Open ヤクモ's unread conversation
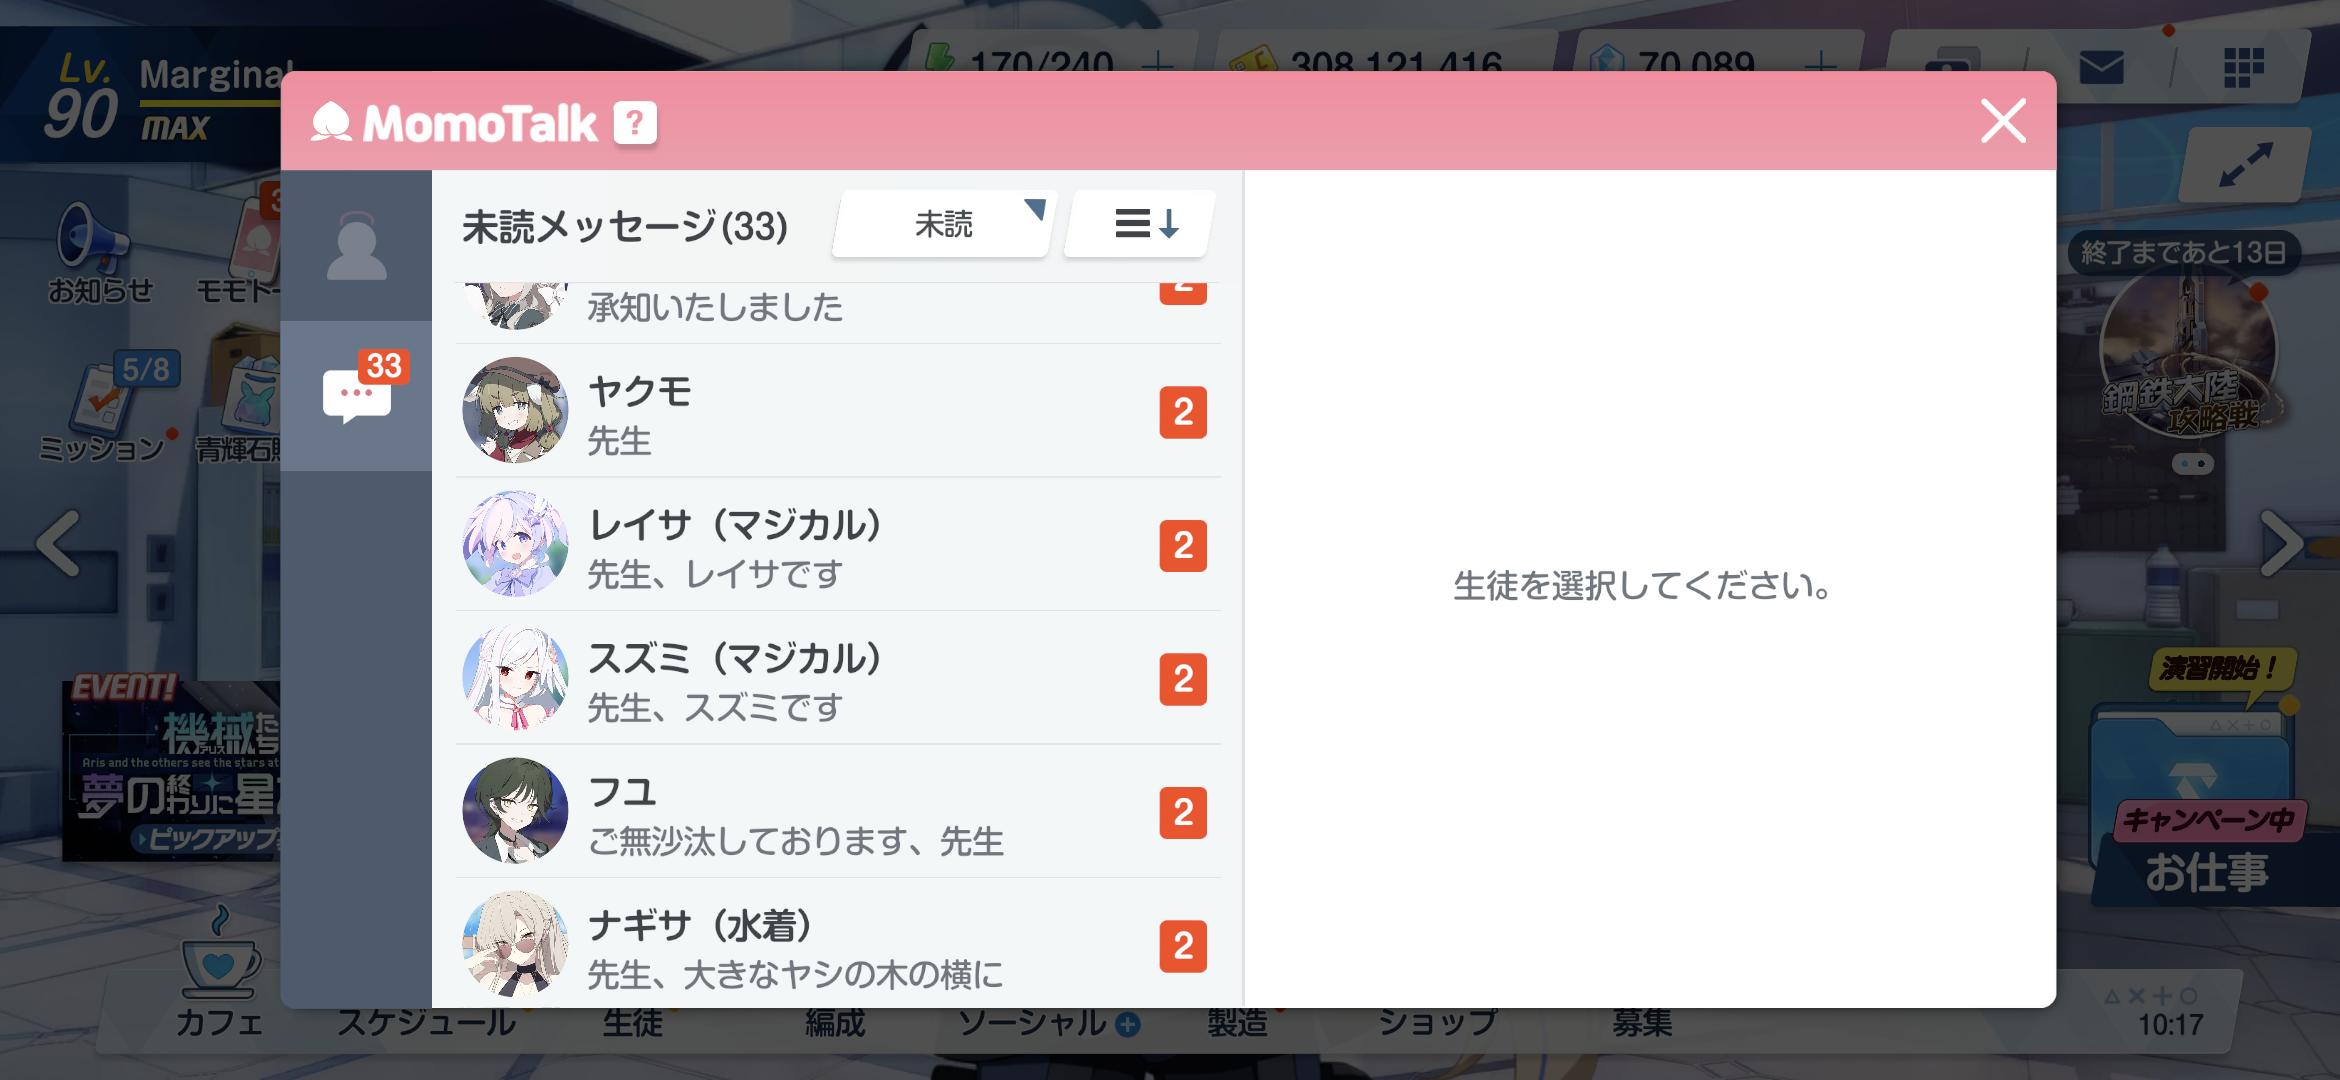 [x=838, y=411]
